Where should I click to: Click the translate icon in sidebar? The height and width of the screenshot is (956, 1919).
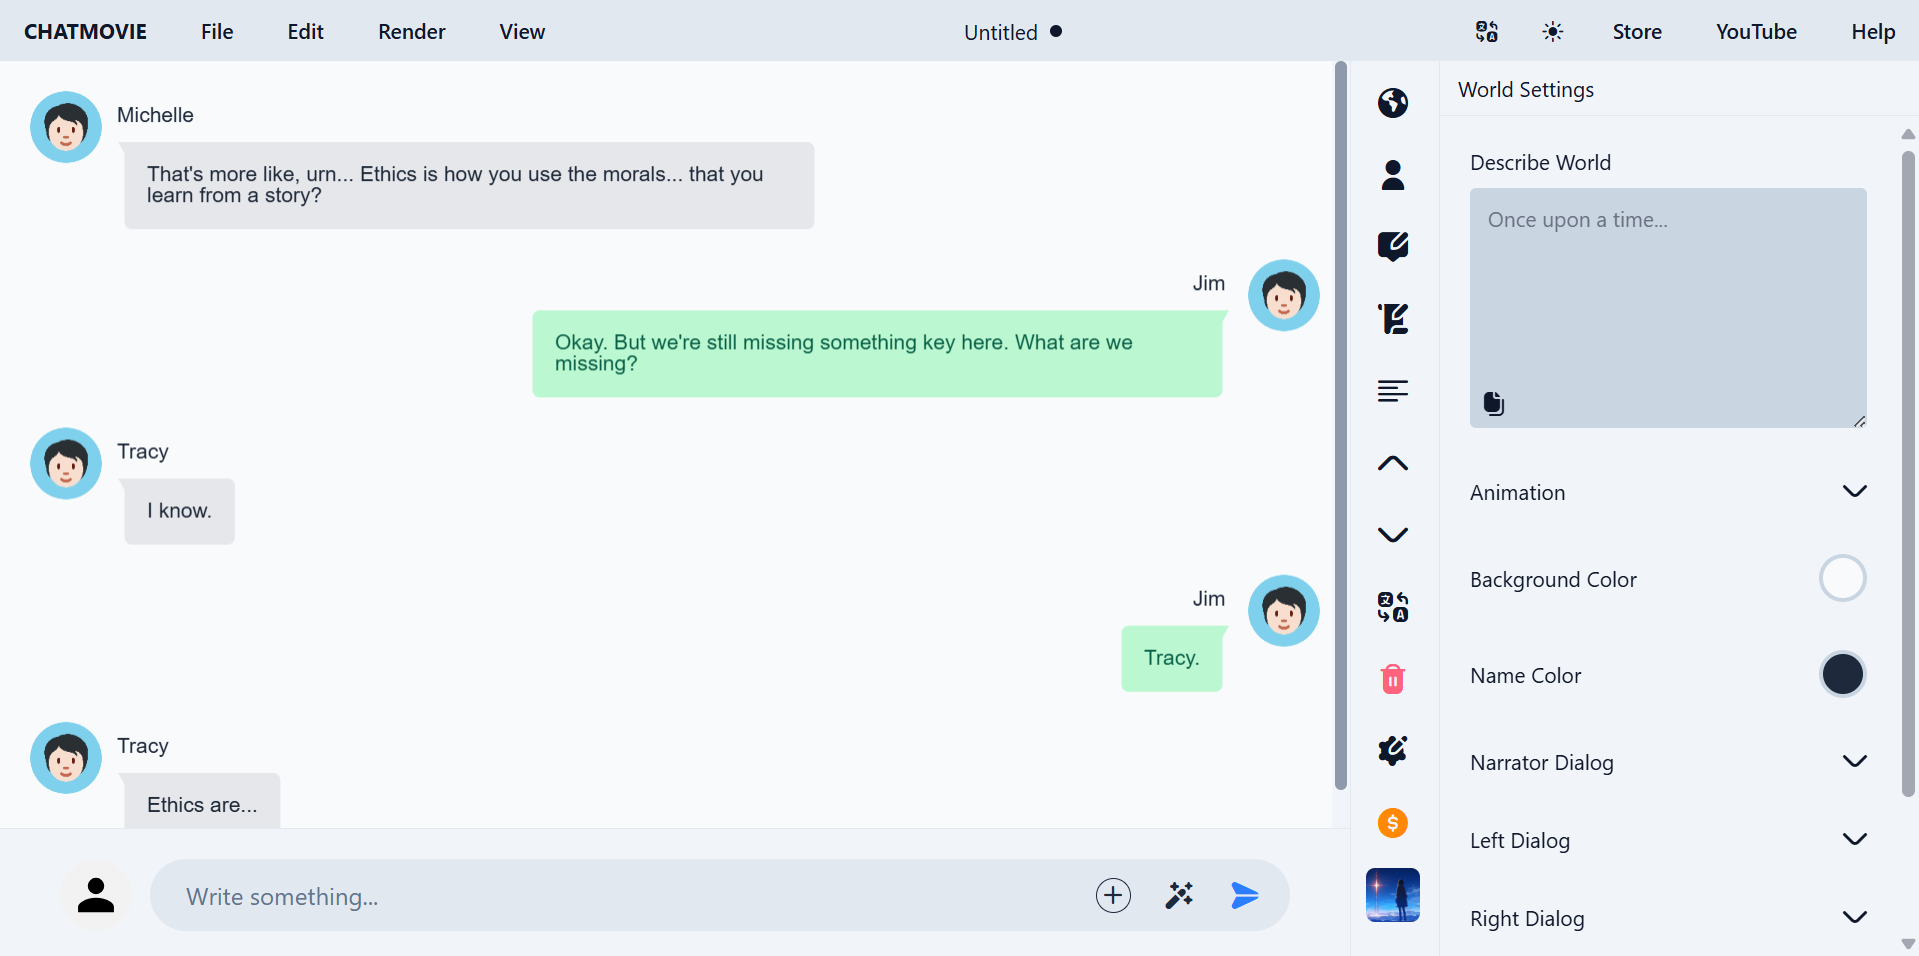(1392, 607)
